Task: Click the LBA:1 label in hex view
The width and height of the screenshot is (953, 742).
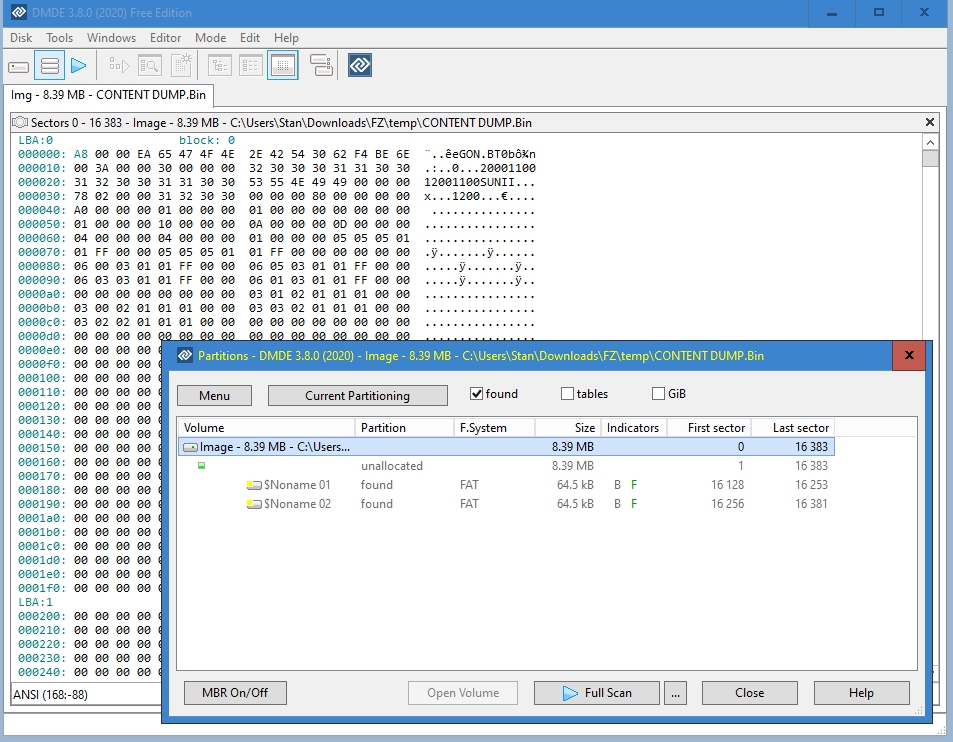Action: pyautogui.click(x=35, y=602)
